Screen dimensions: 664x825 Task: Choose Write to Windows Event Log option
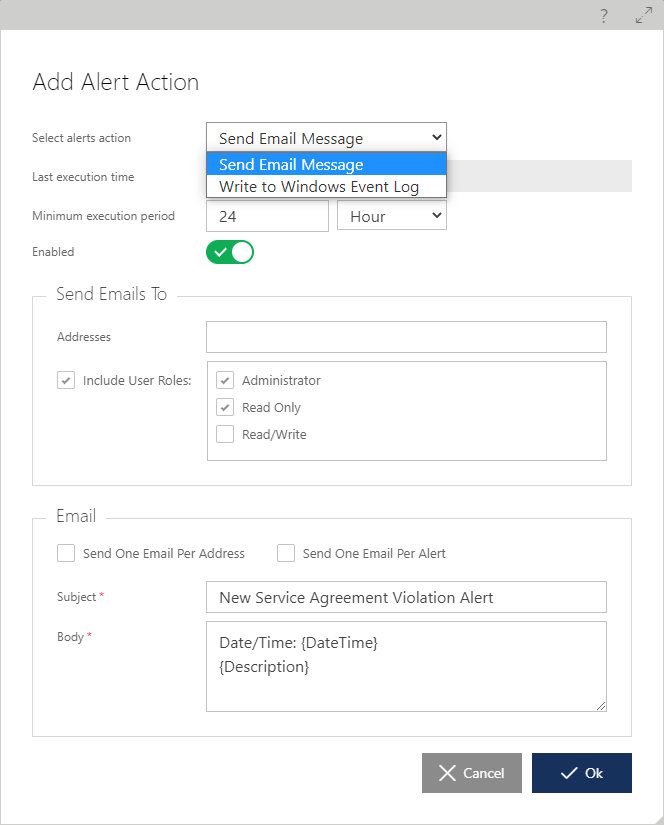click(x=326, y=186)
